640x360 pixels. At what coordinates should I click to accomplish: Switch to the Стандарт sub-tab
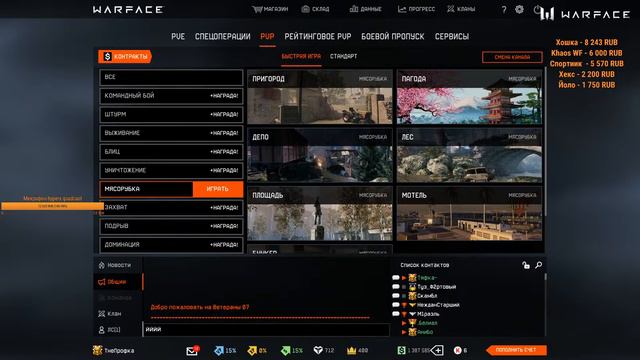coord(343,56)
